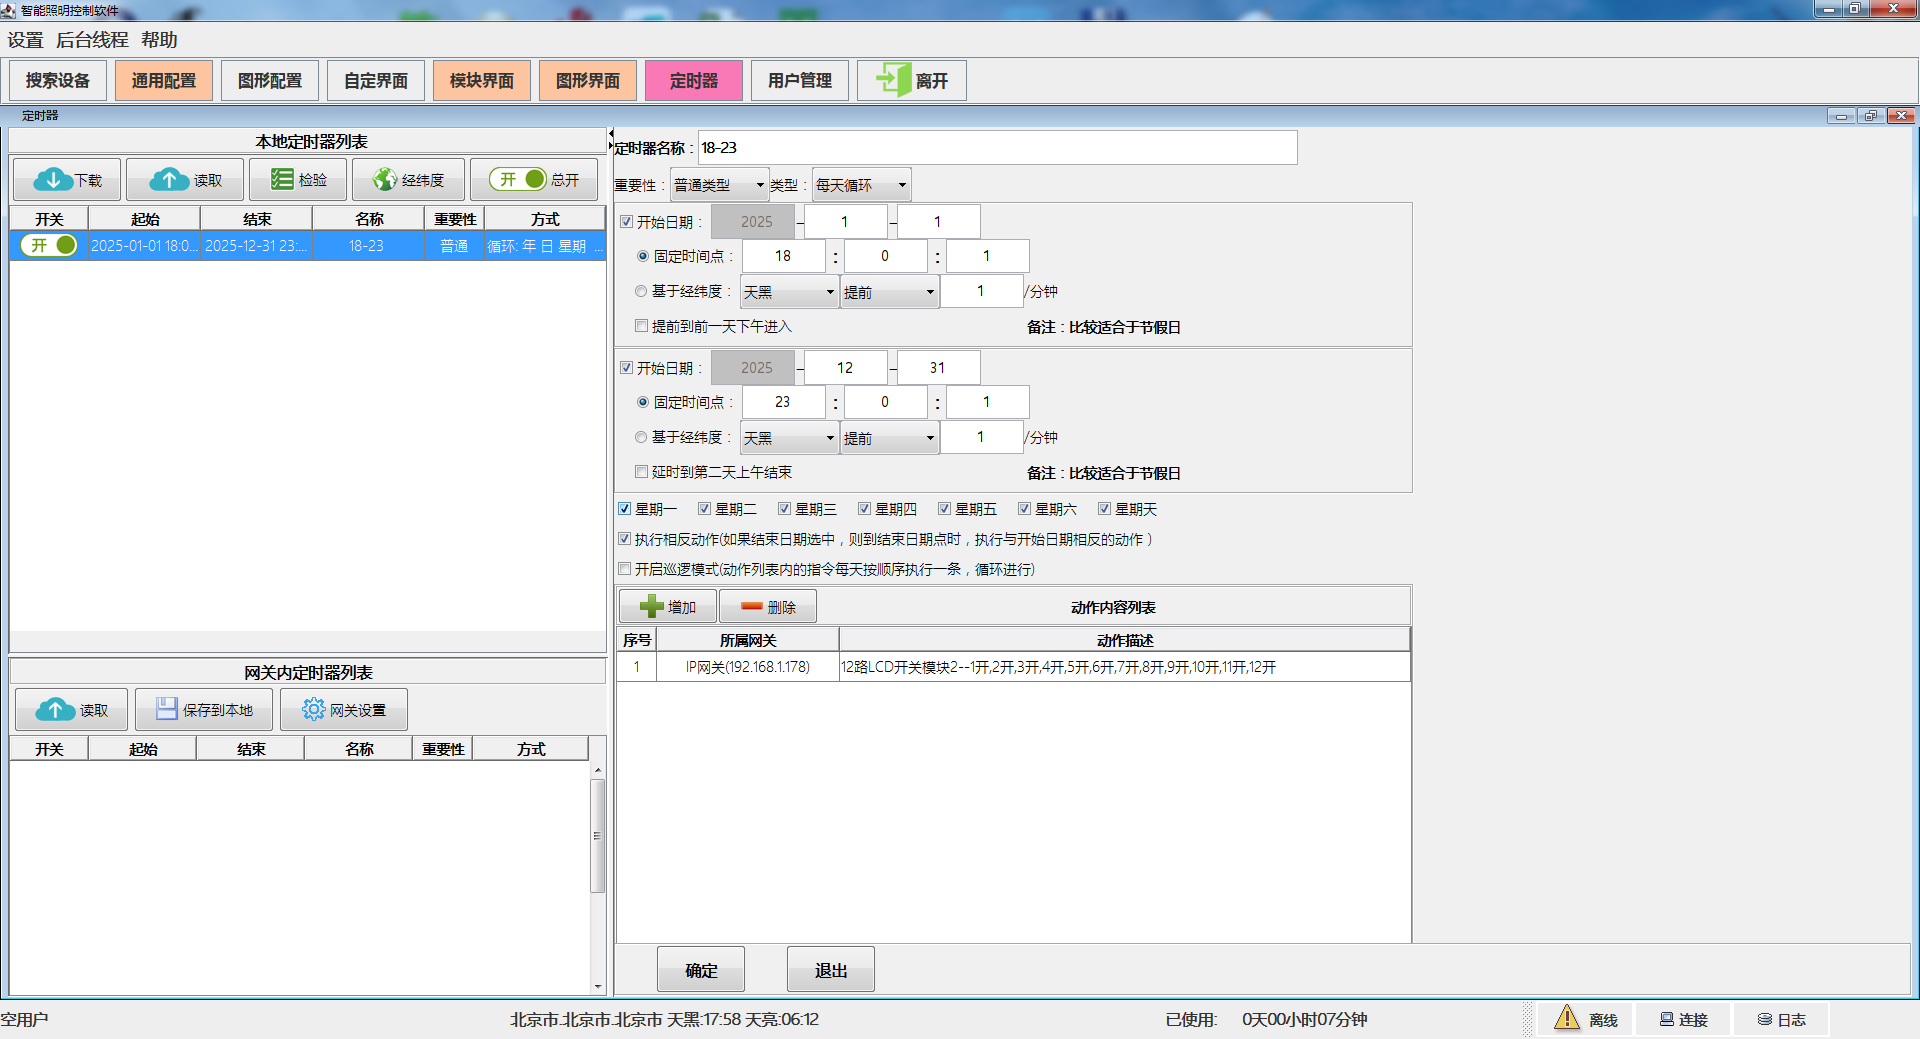Click the 定时器名称 input field
The width and height of the screenshot is (1920, 1039).
[996, 148]
